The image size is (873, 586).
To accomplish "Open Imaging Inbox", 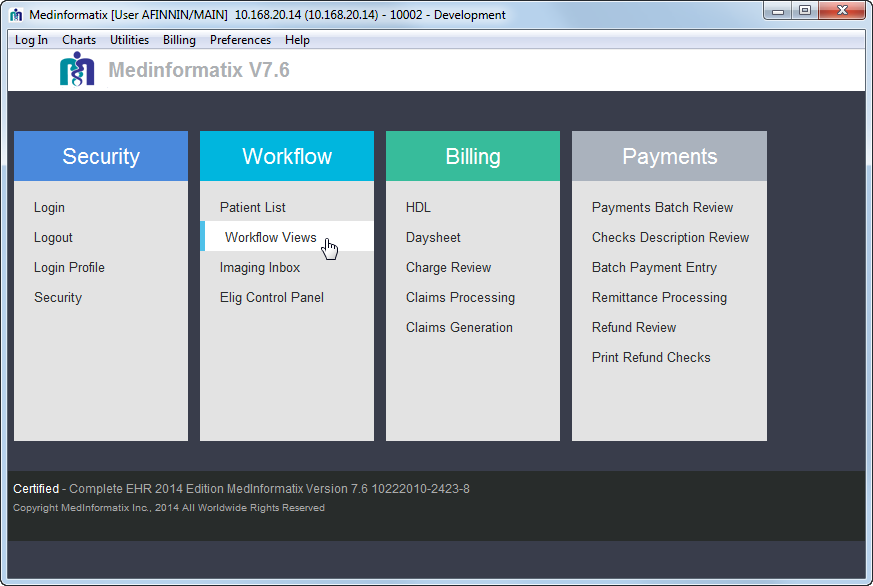I will click(x=260, y=268).
